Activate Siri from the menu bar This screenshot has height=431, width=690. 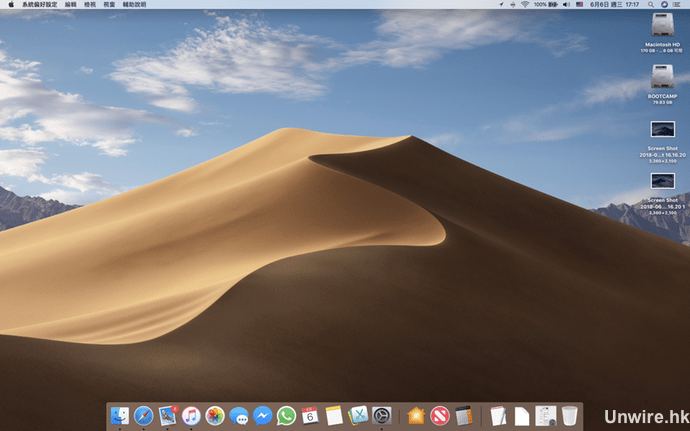coord(664,4)
